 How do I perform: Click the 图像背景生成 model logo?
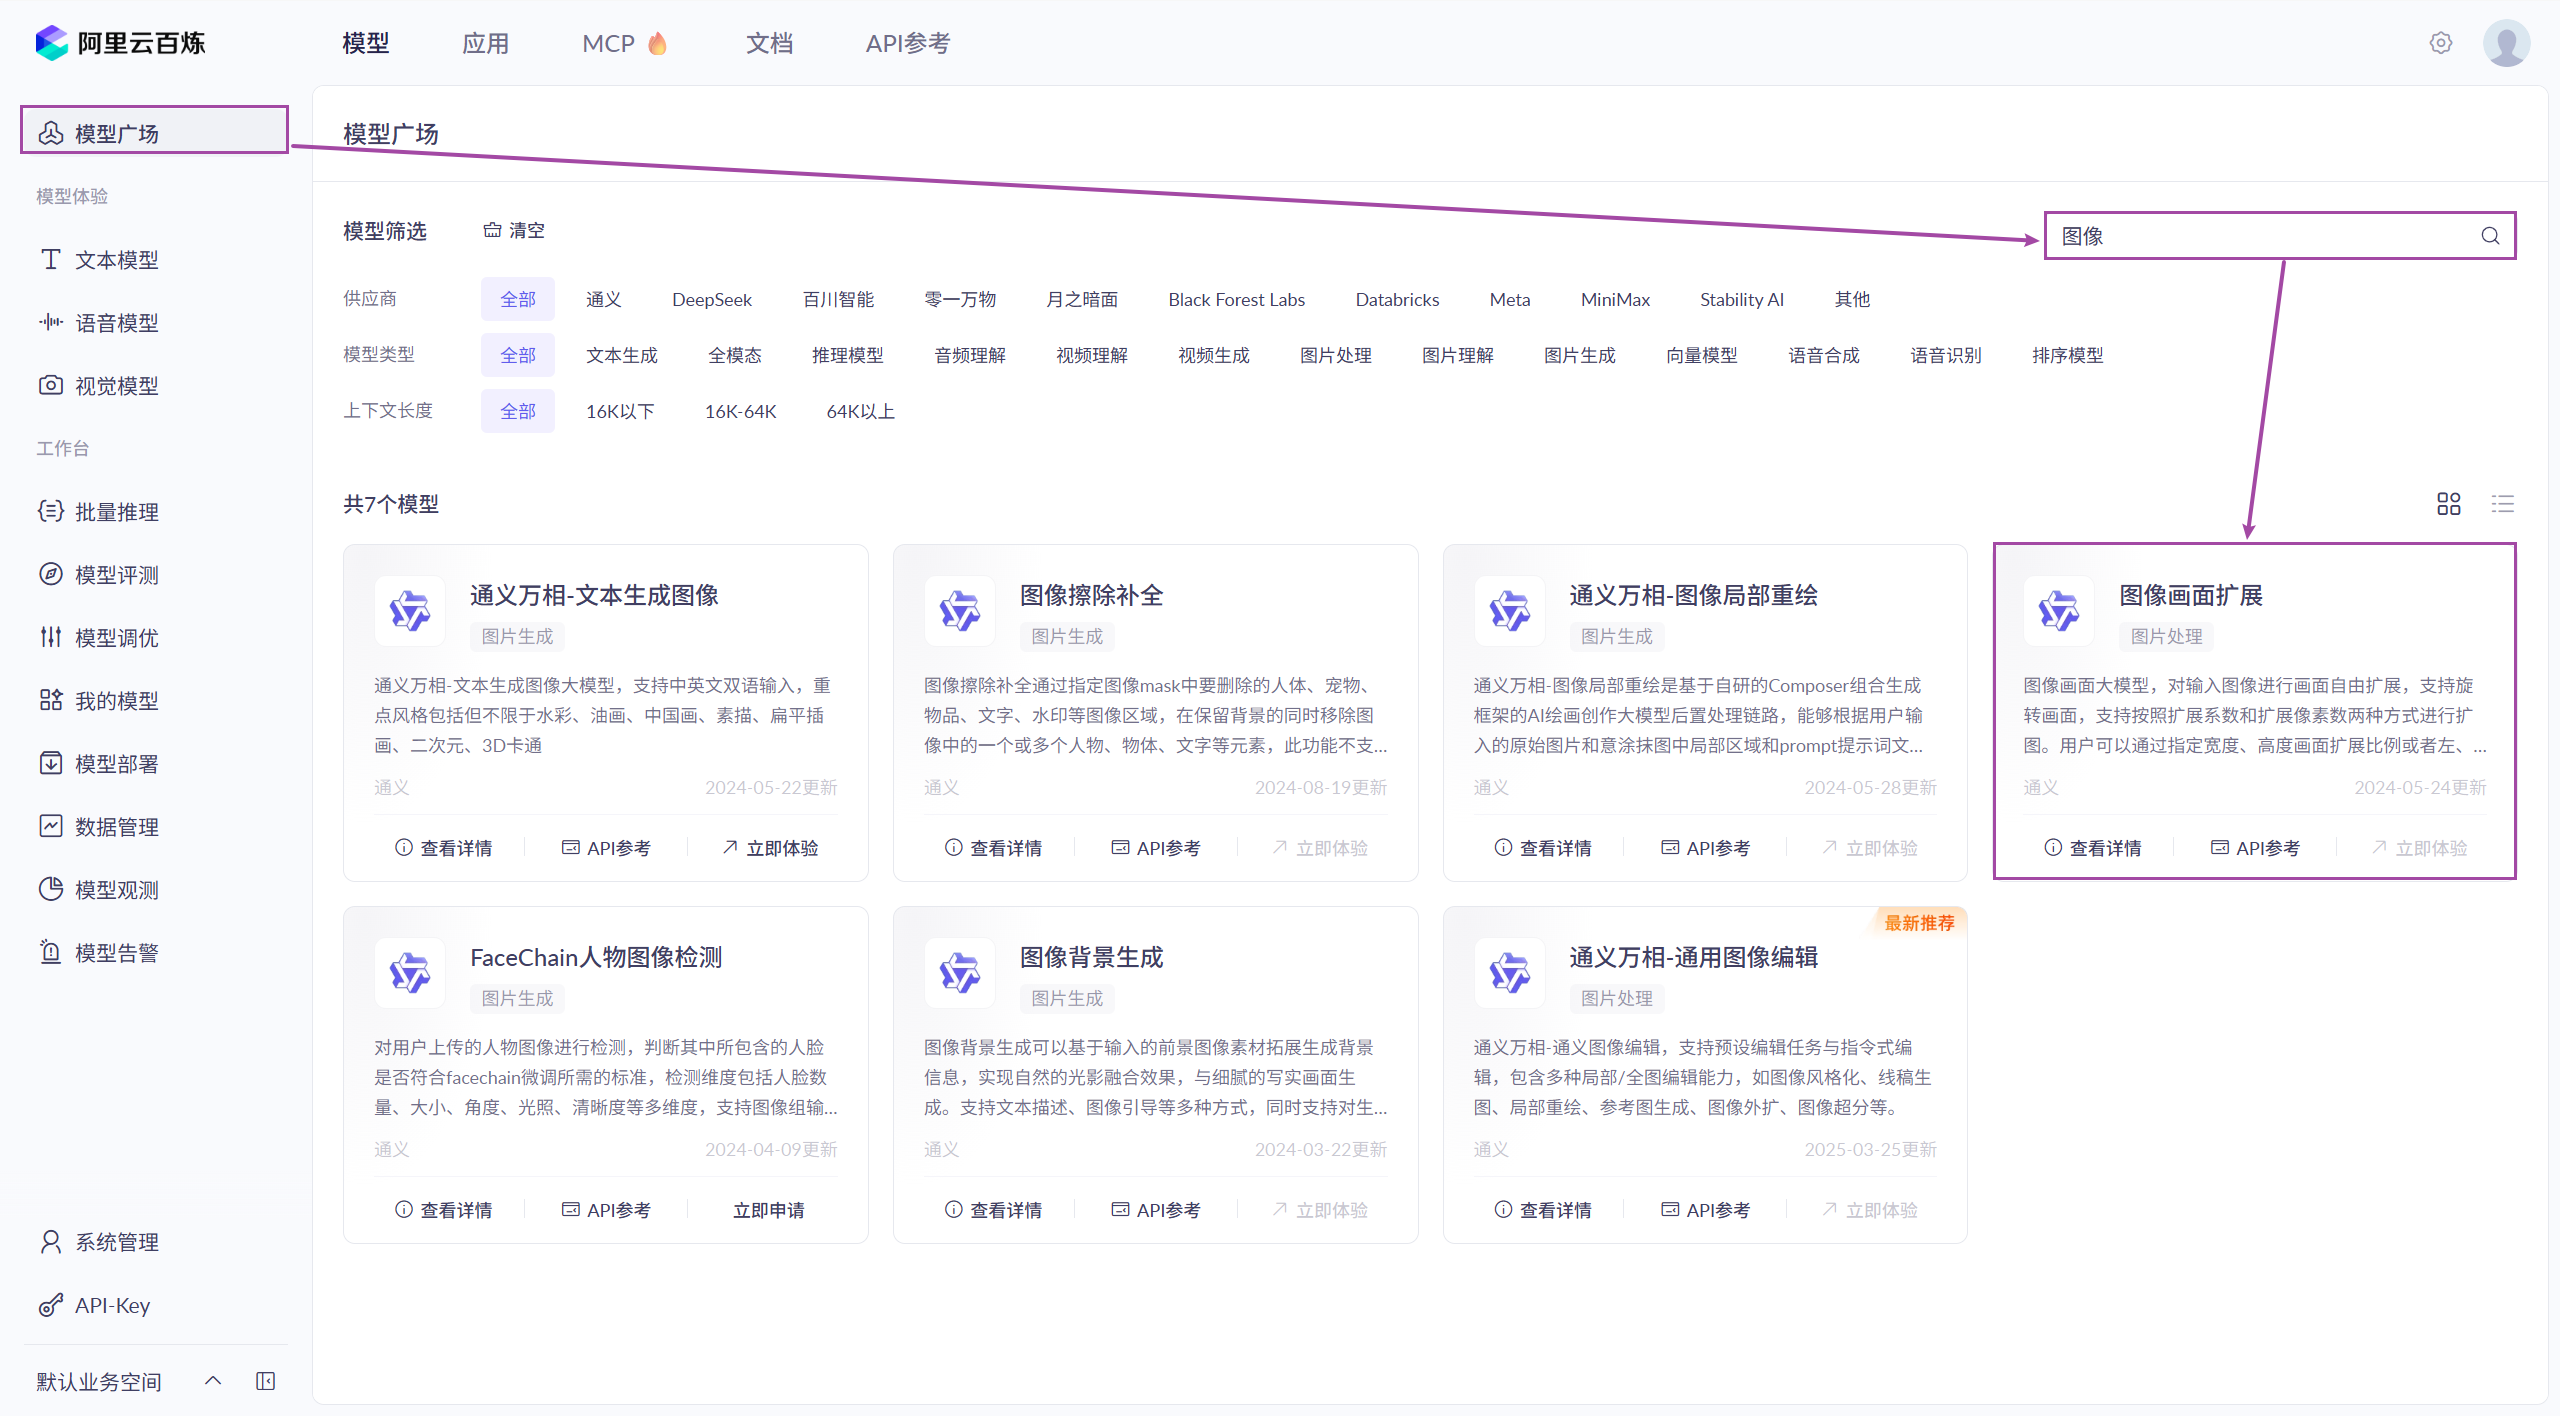point(960,973)
